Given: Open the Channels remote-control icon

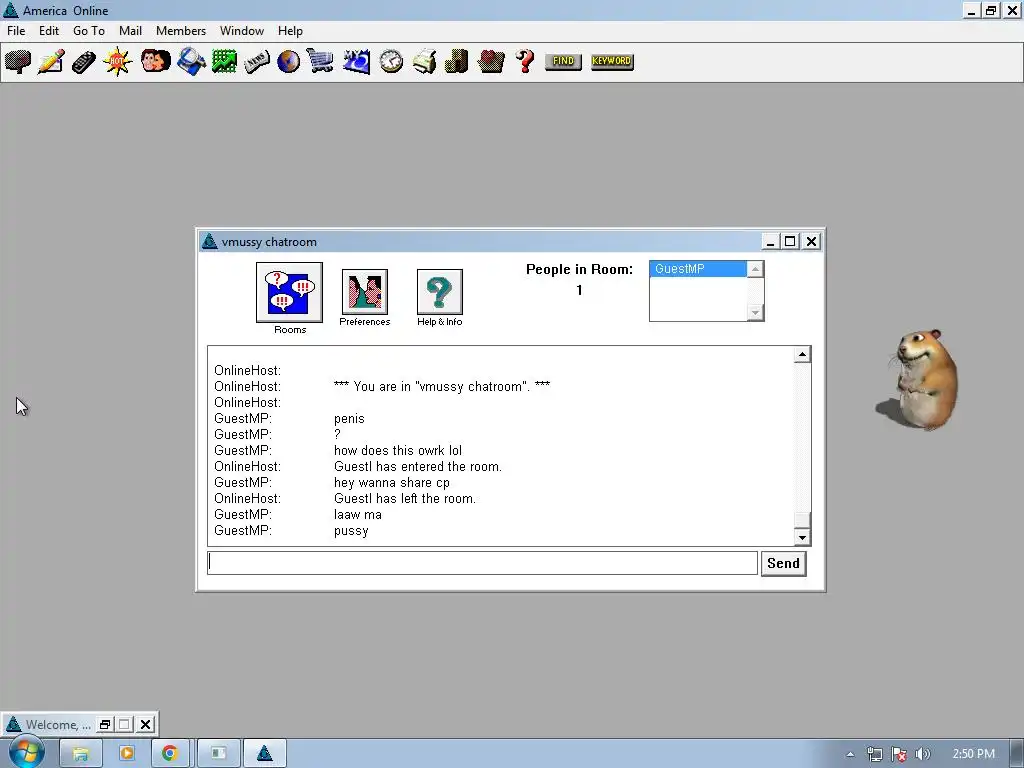Looking at the screenshot, I should coord(84,62).
